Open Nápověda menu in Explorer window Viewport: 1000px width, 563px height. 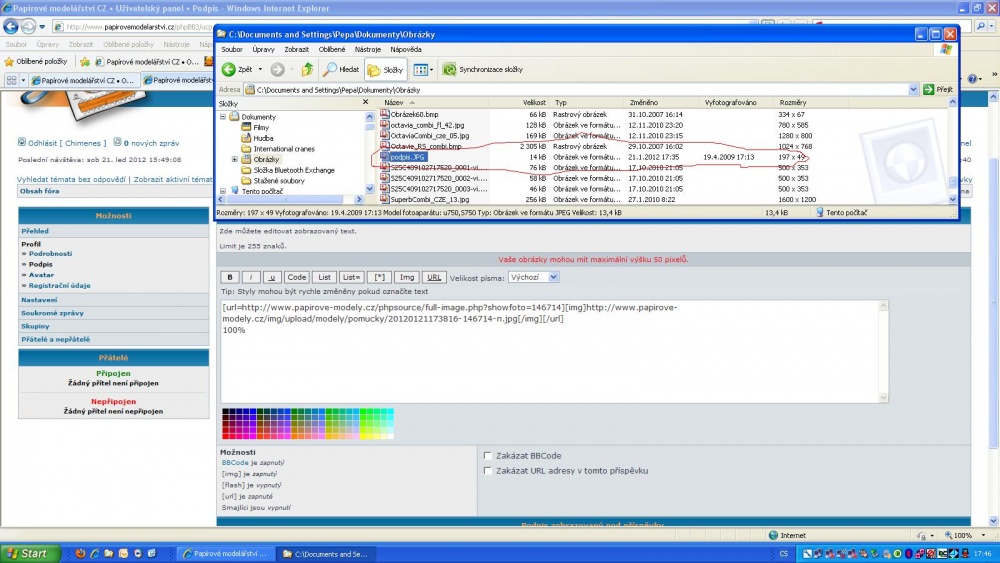[x=406, y=49]
